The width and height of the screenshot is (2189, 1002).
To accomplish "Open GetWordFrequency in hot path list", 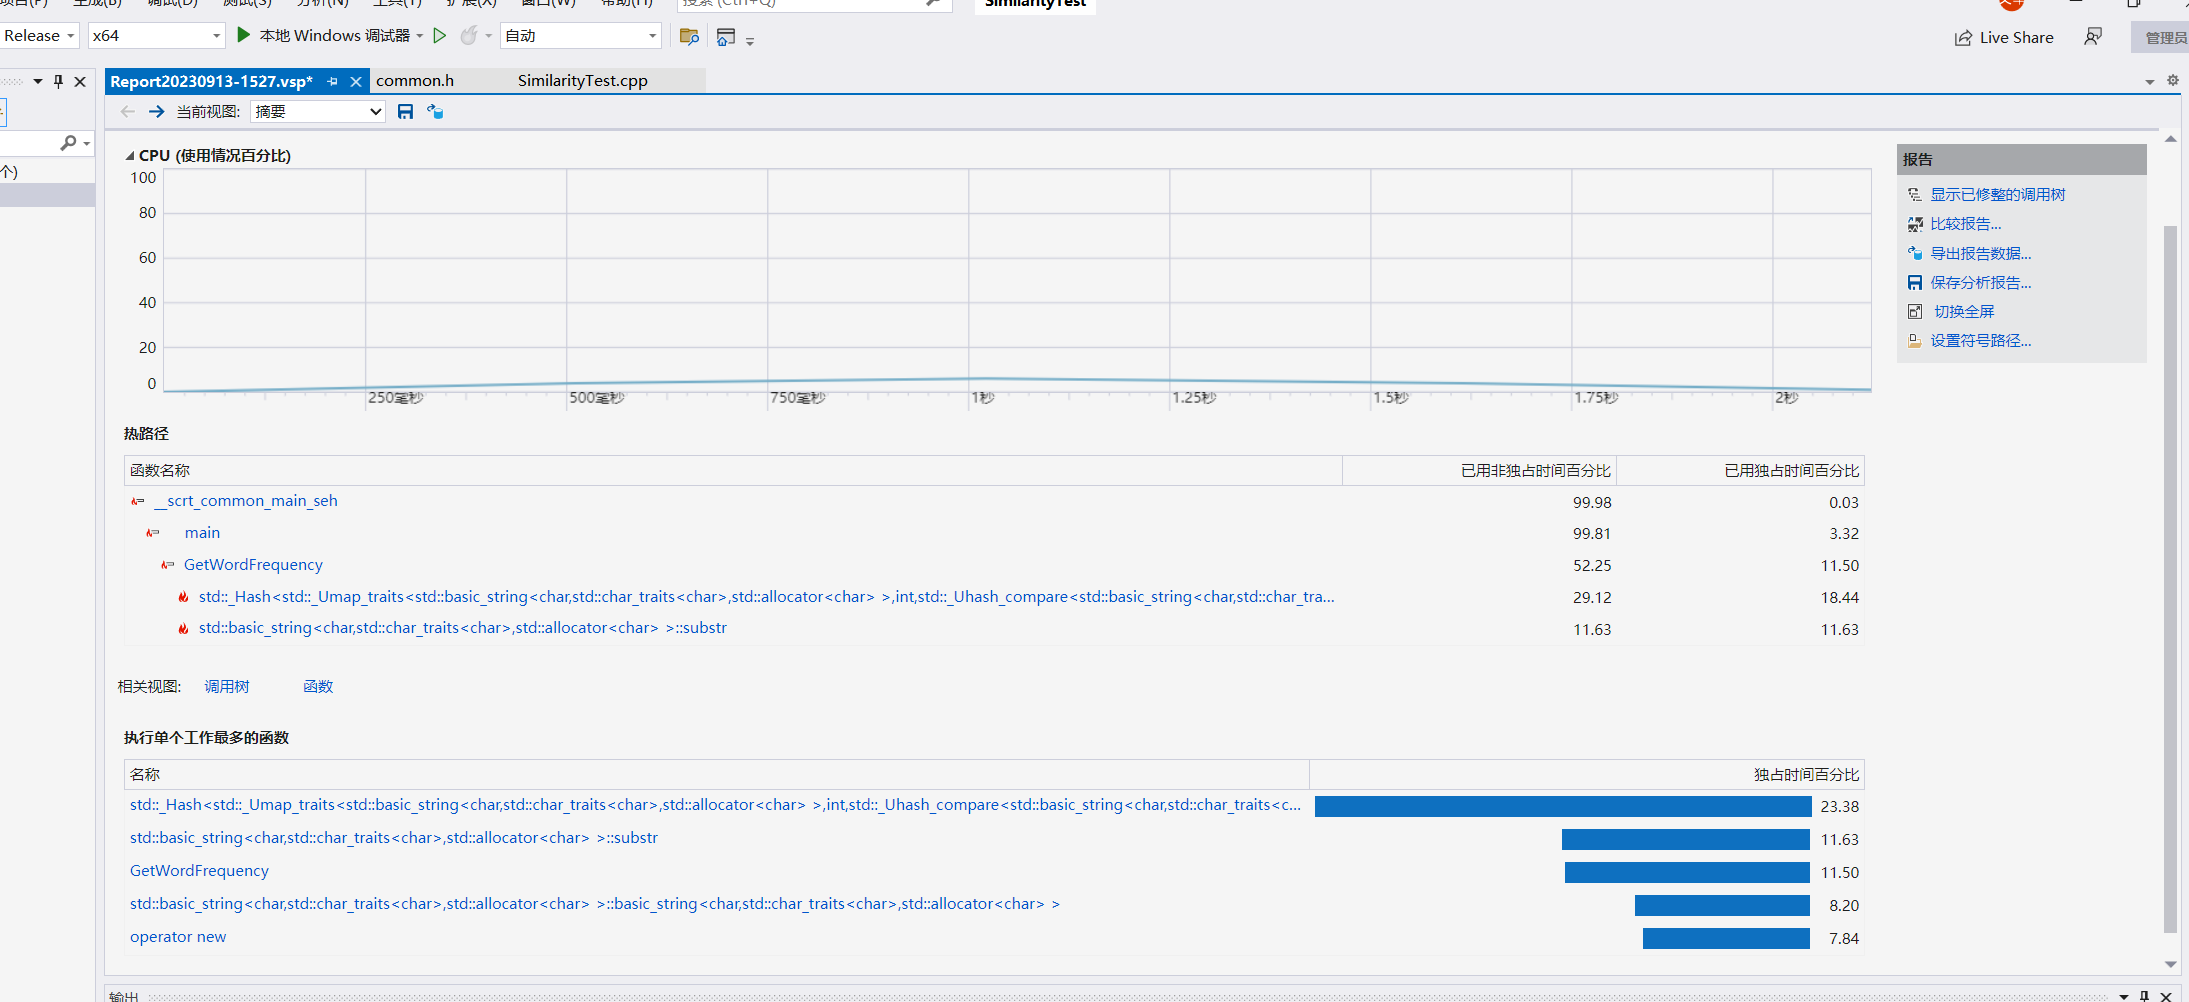I will (253, 565).
